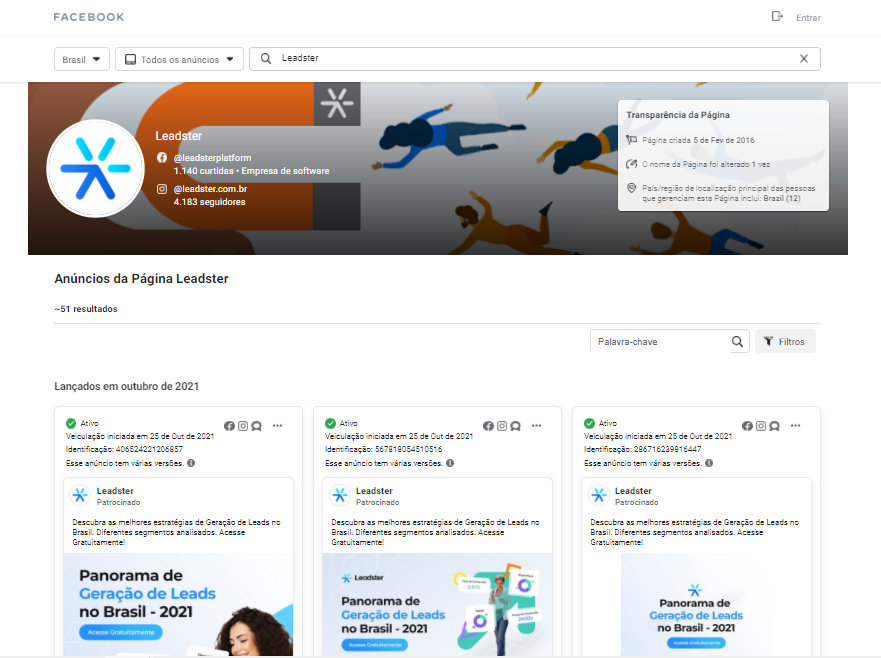Click the ~51 resultados count text
The width and height of the screenshot is (881, 658).
tap(86, 308)
